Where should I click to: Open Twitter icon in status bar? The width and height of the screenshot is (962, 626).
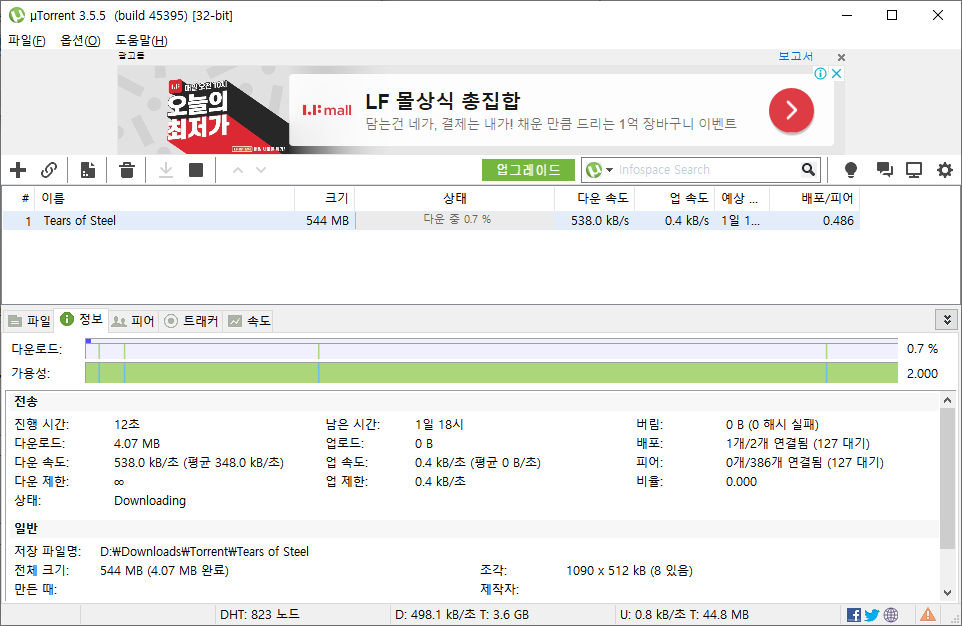(x=872, y=614)
